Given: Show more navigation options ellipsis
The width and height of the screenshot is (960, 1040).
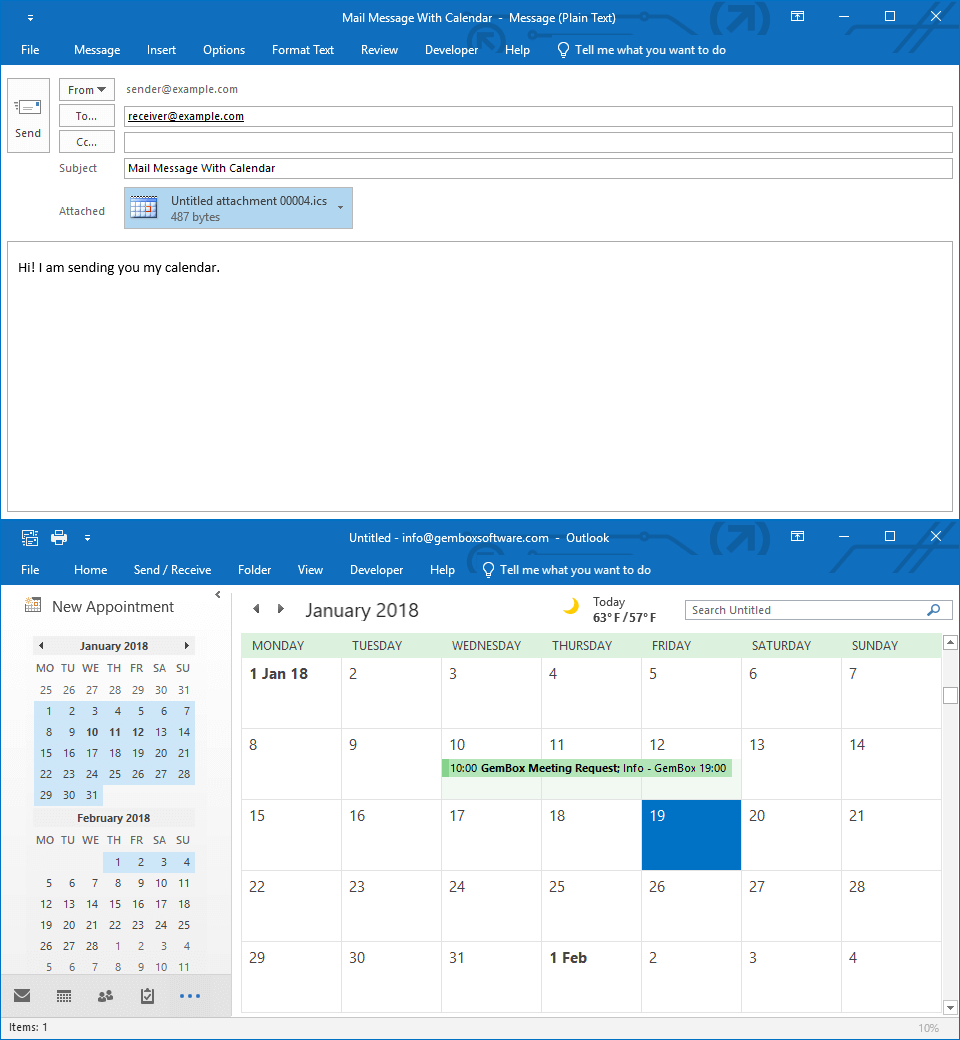Looking at the screenshot, I should [190, 996].
